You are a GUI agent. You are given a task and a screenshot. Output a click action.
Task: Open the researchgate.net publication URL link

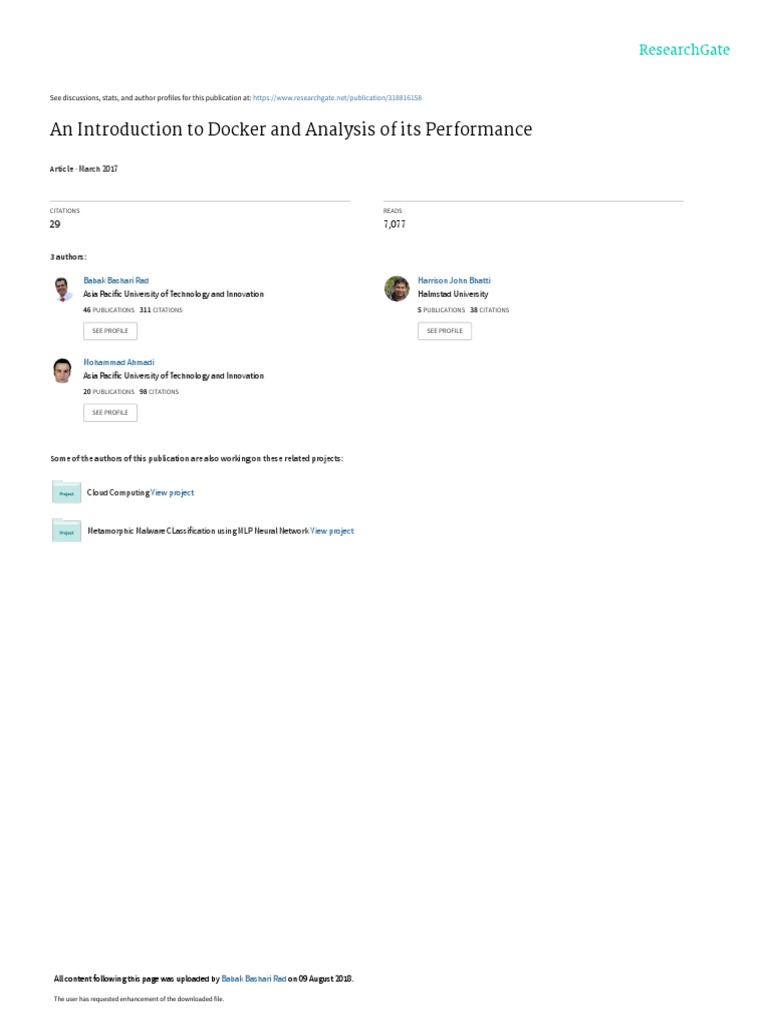tap(337, 98)
